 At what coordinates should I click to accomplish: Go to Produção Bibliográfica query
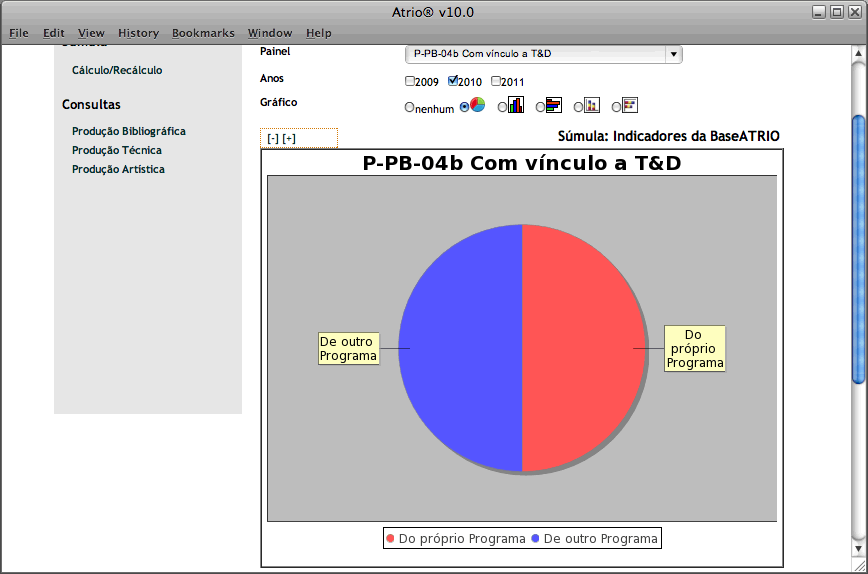(129, 131)
